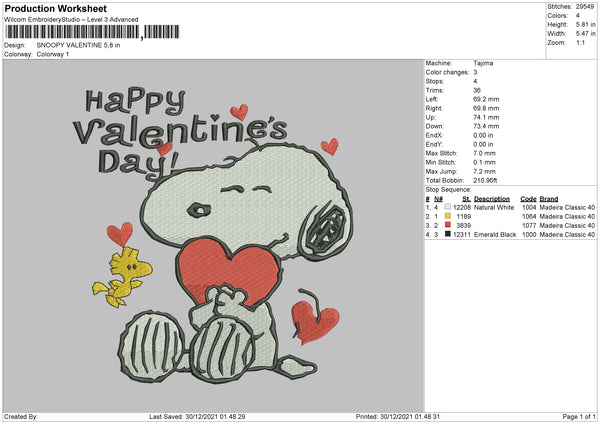Click the 'Last Saved: 30/12/2021 01.48.29' text

(x=197, y=416)
